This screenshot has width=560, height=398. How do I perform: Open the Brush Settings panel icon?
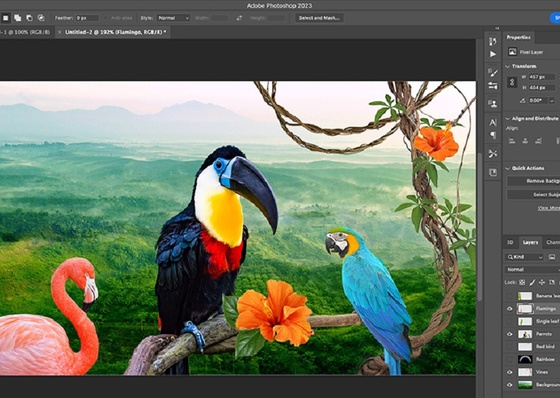[x=493, y=73]
